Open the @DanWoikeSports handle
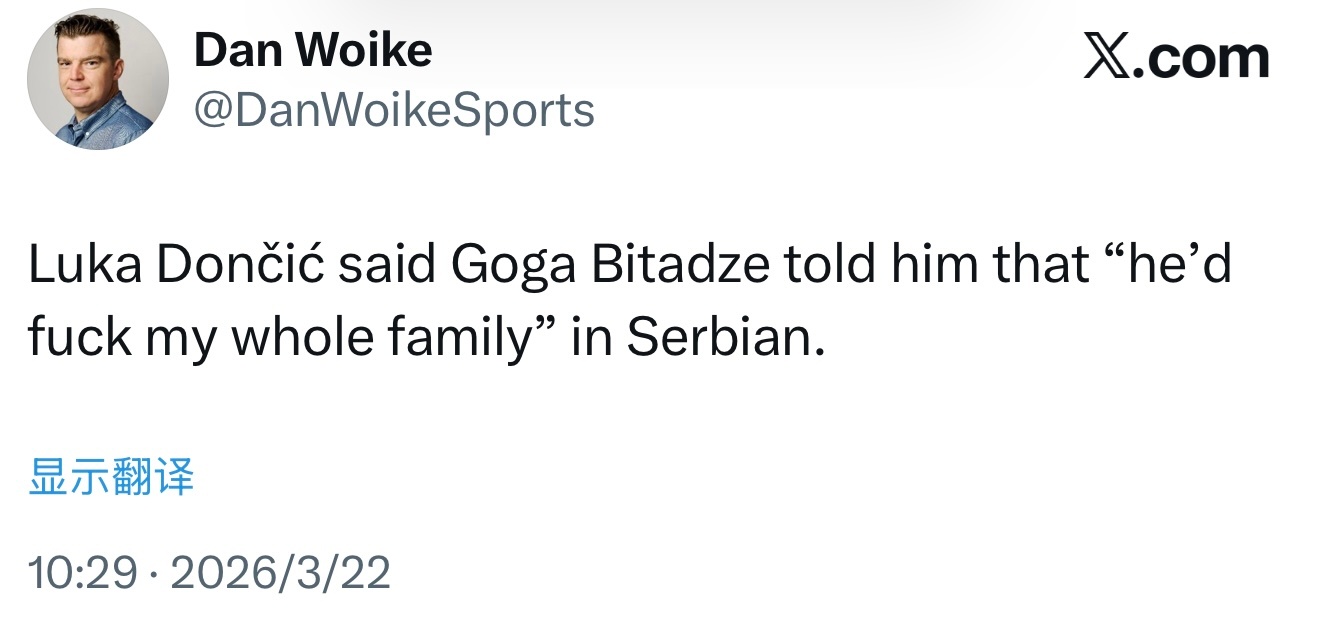 pyautogui.click(x=393, y=109)
